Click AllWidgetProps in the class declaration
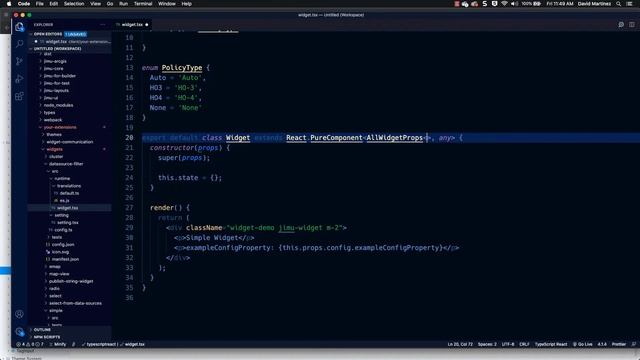 click(395, 138)
